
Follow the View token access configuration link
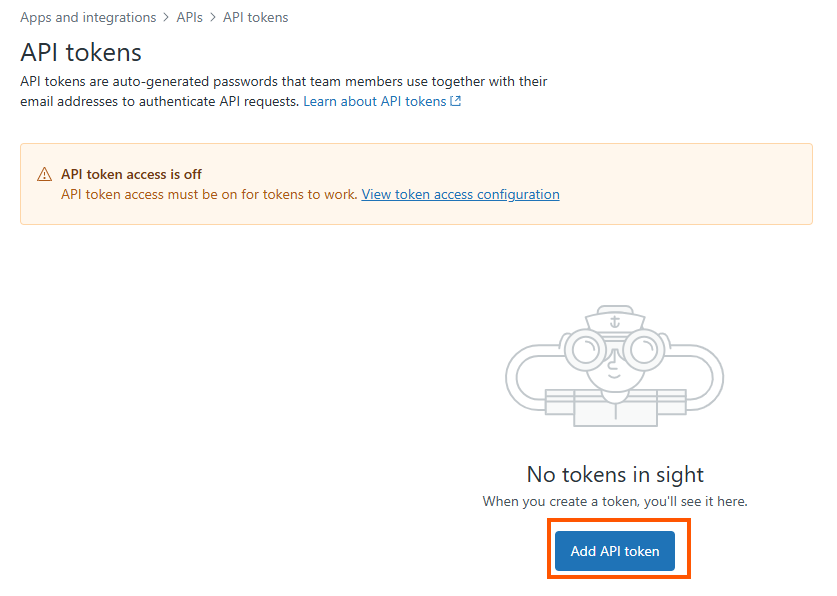pos(460,194)
